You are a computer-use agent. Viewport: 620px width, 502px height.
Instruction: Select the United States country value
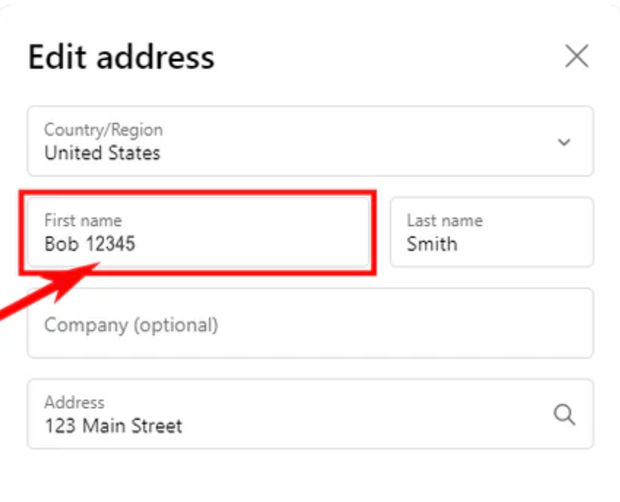coord(102,153)
